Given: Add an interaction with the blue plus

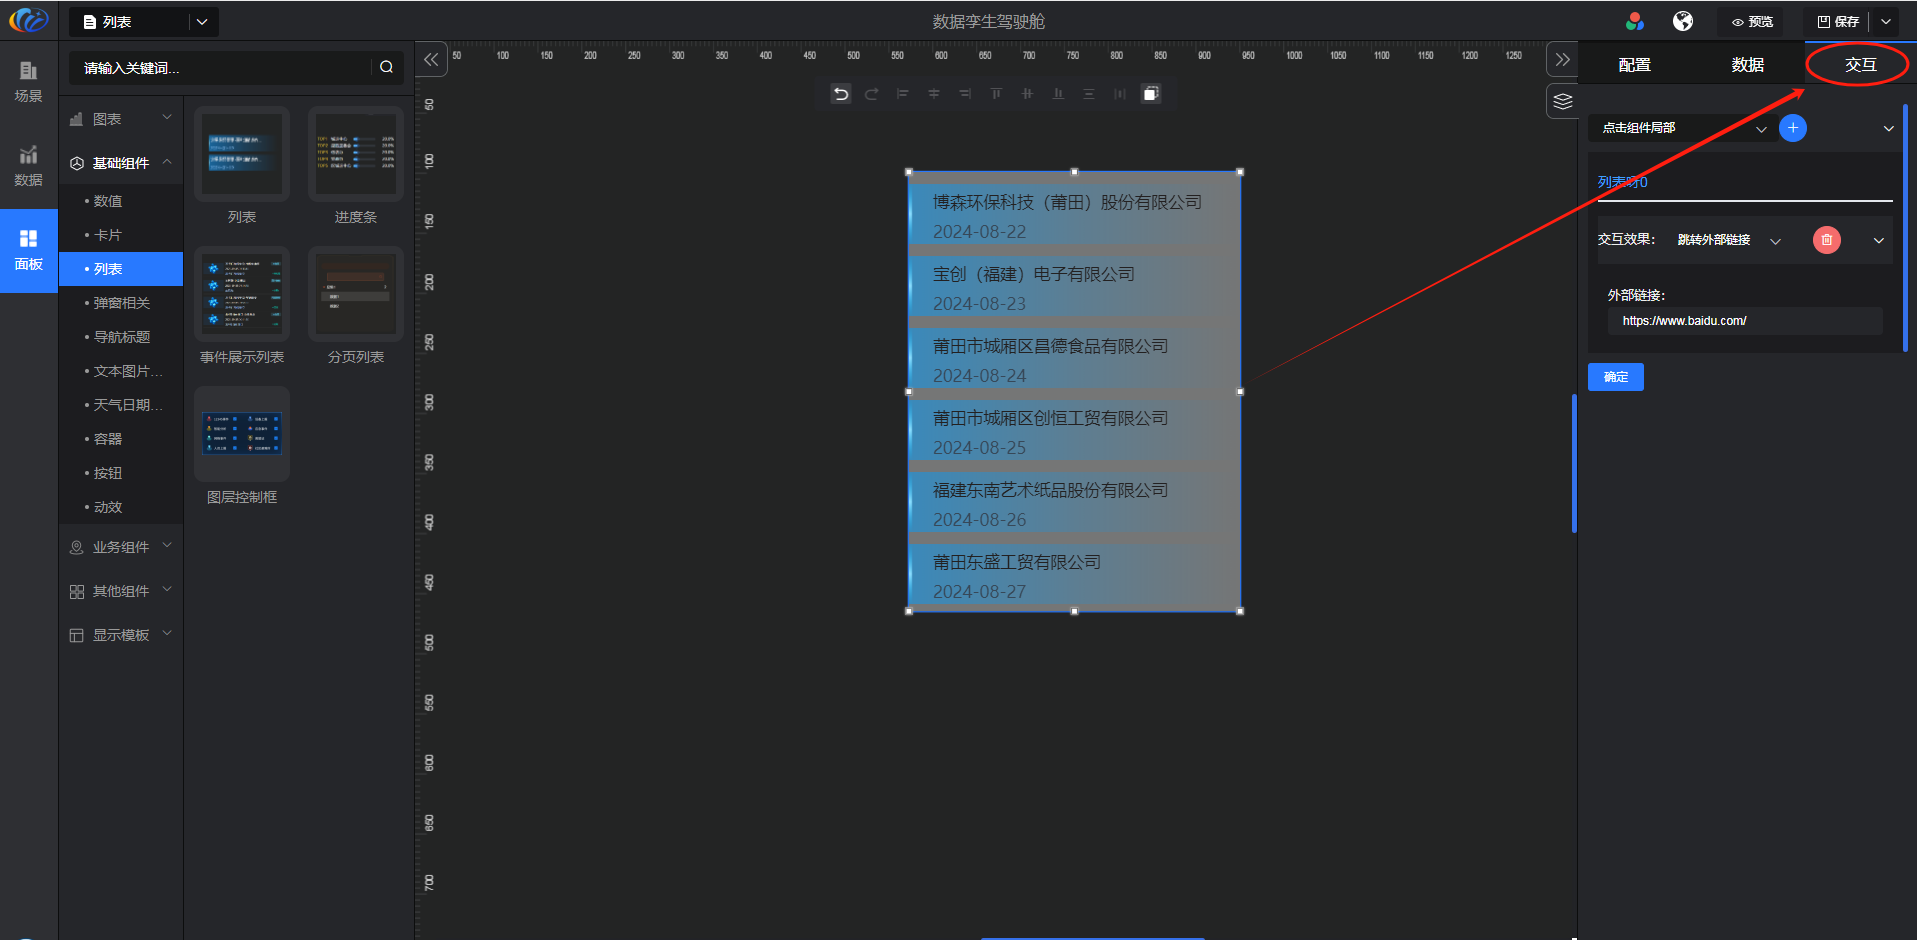Looking at the screenshot, I should click(x=1793, y=128).
